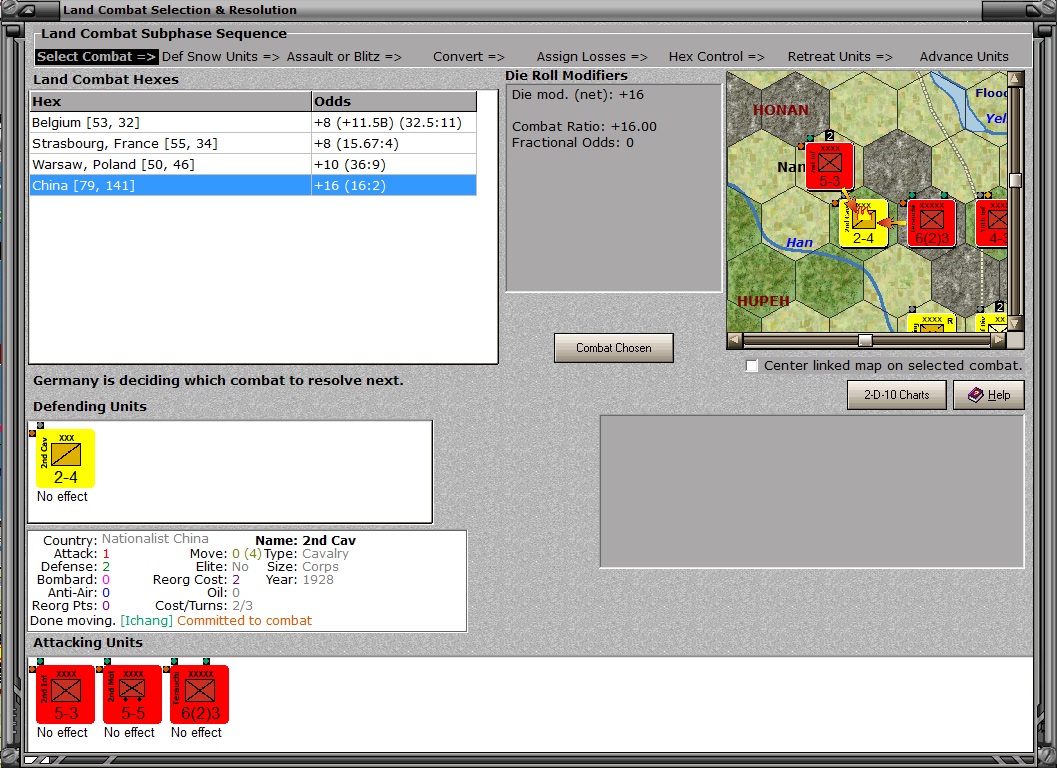Select the 2nd Cav defending unit counter

click(65, 459)
